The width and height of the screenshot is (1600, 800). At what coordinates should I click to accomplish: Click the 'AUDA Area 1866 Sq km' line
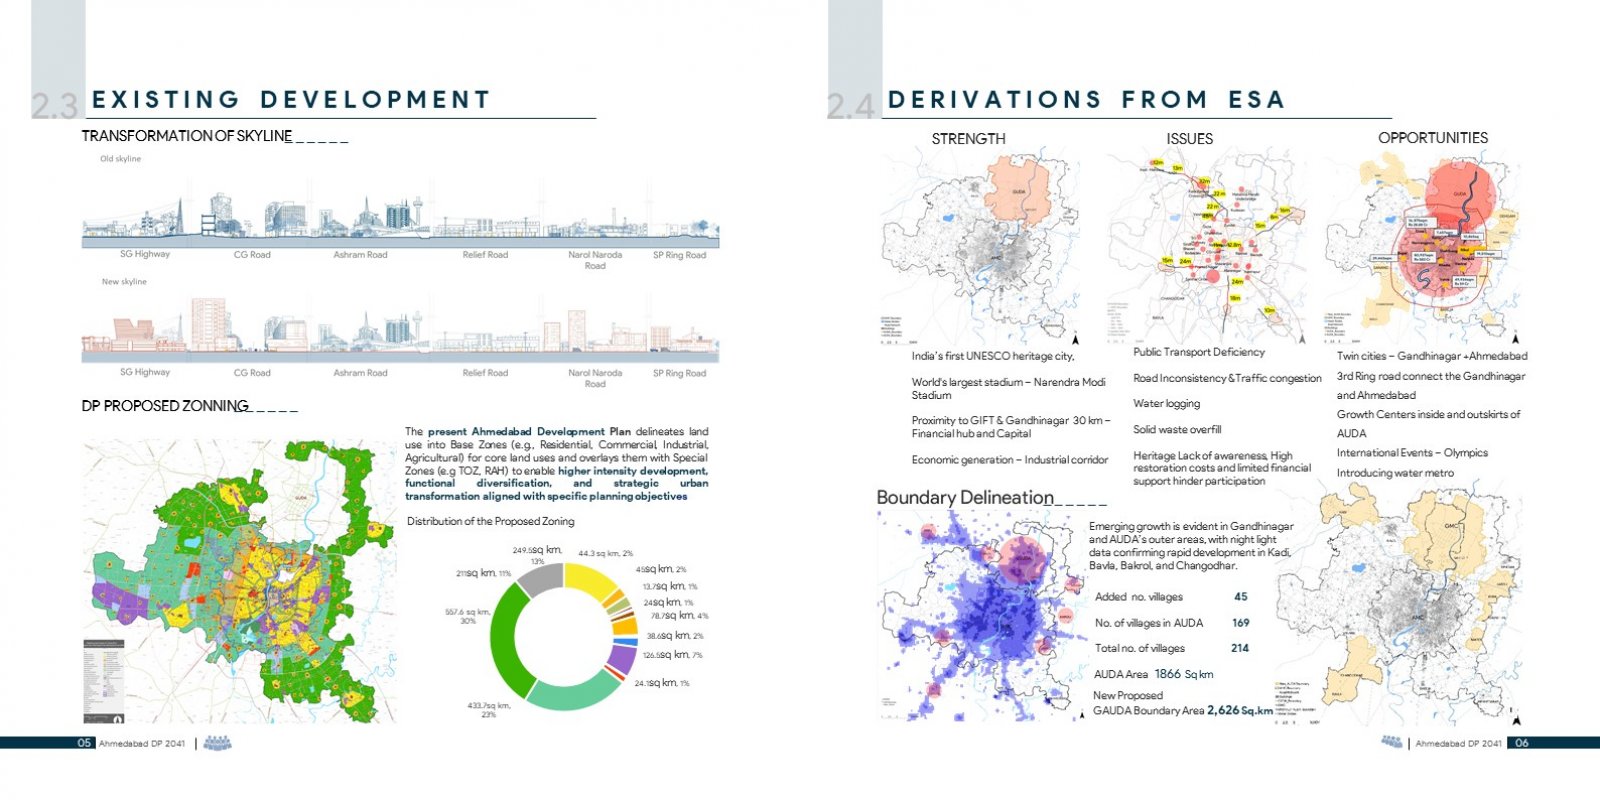[x=1153, y=674]
